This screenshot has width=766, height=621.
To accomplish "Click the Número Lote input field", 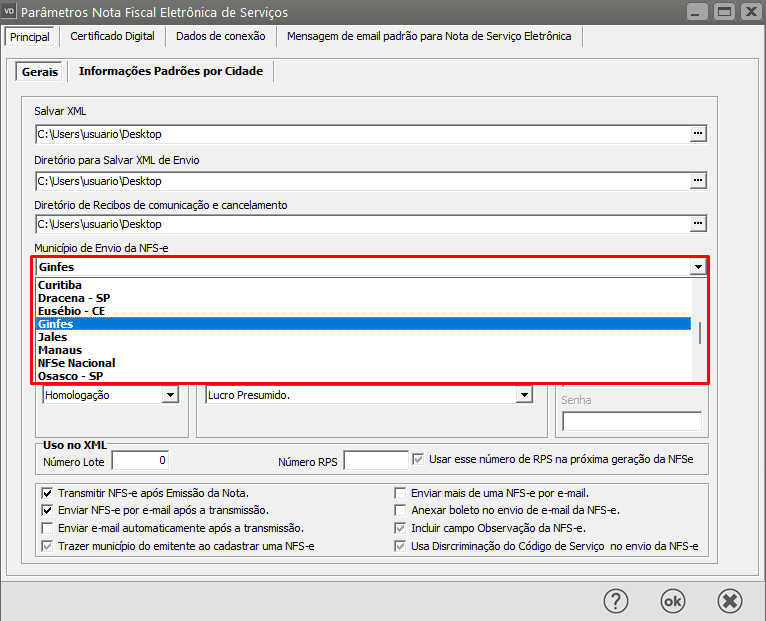I will [140, 460].
